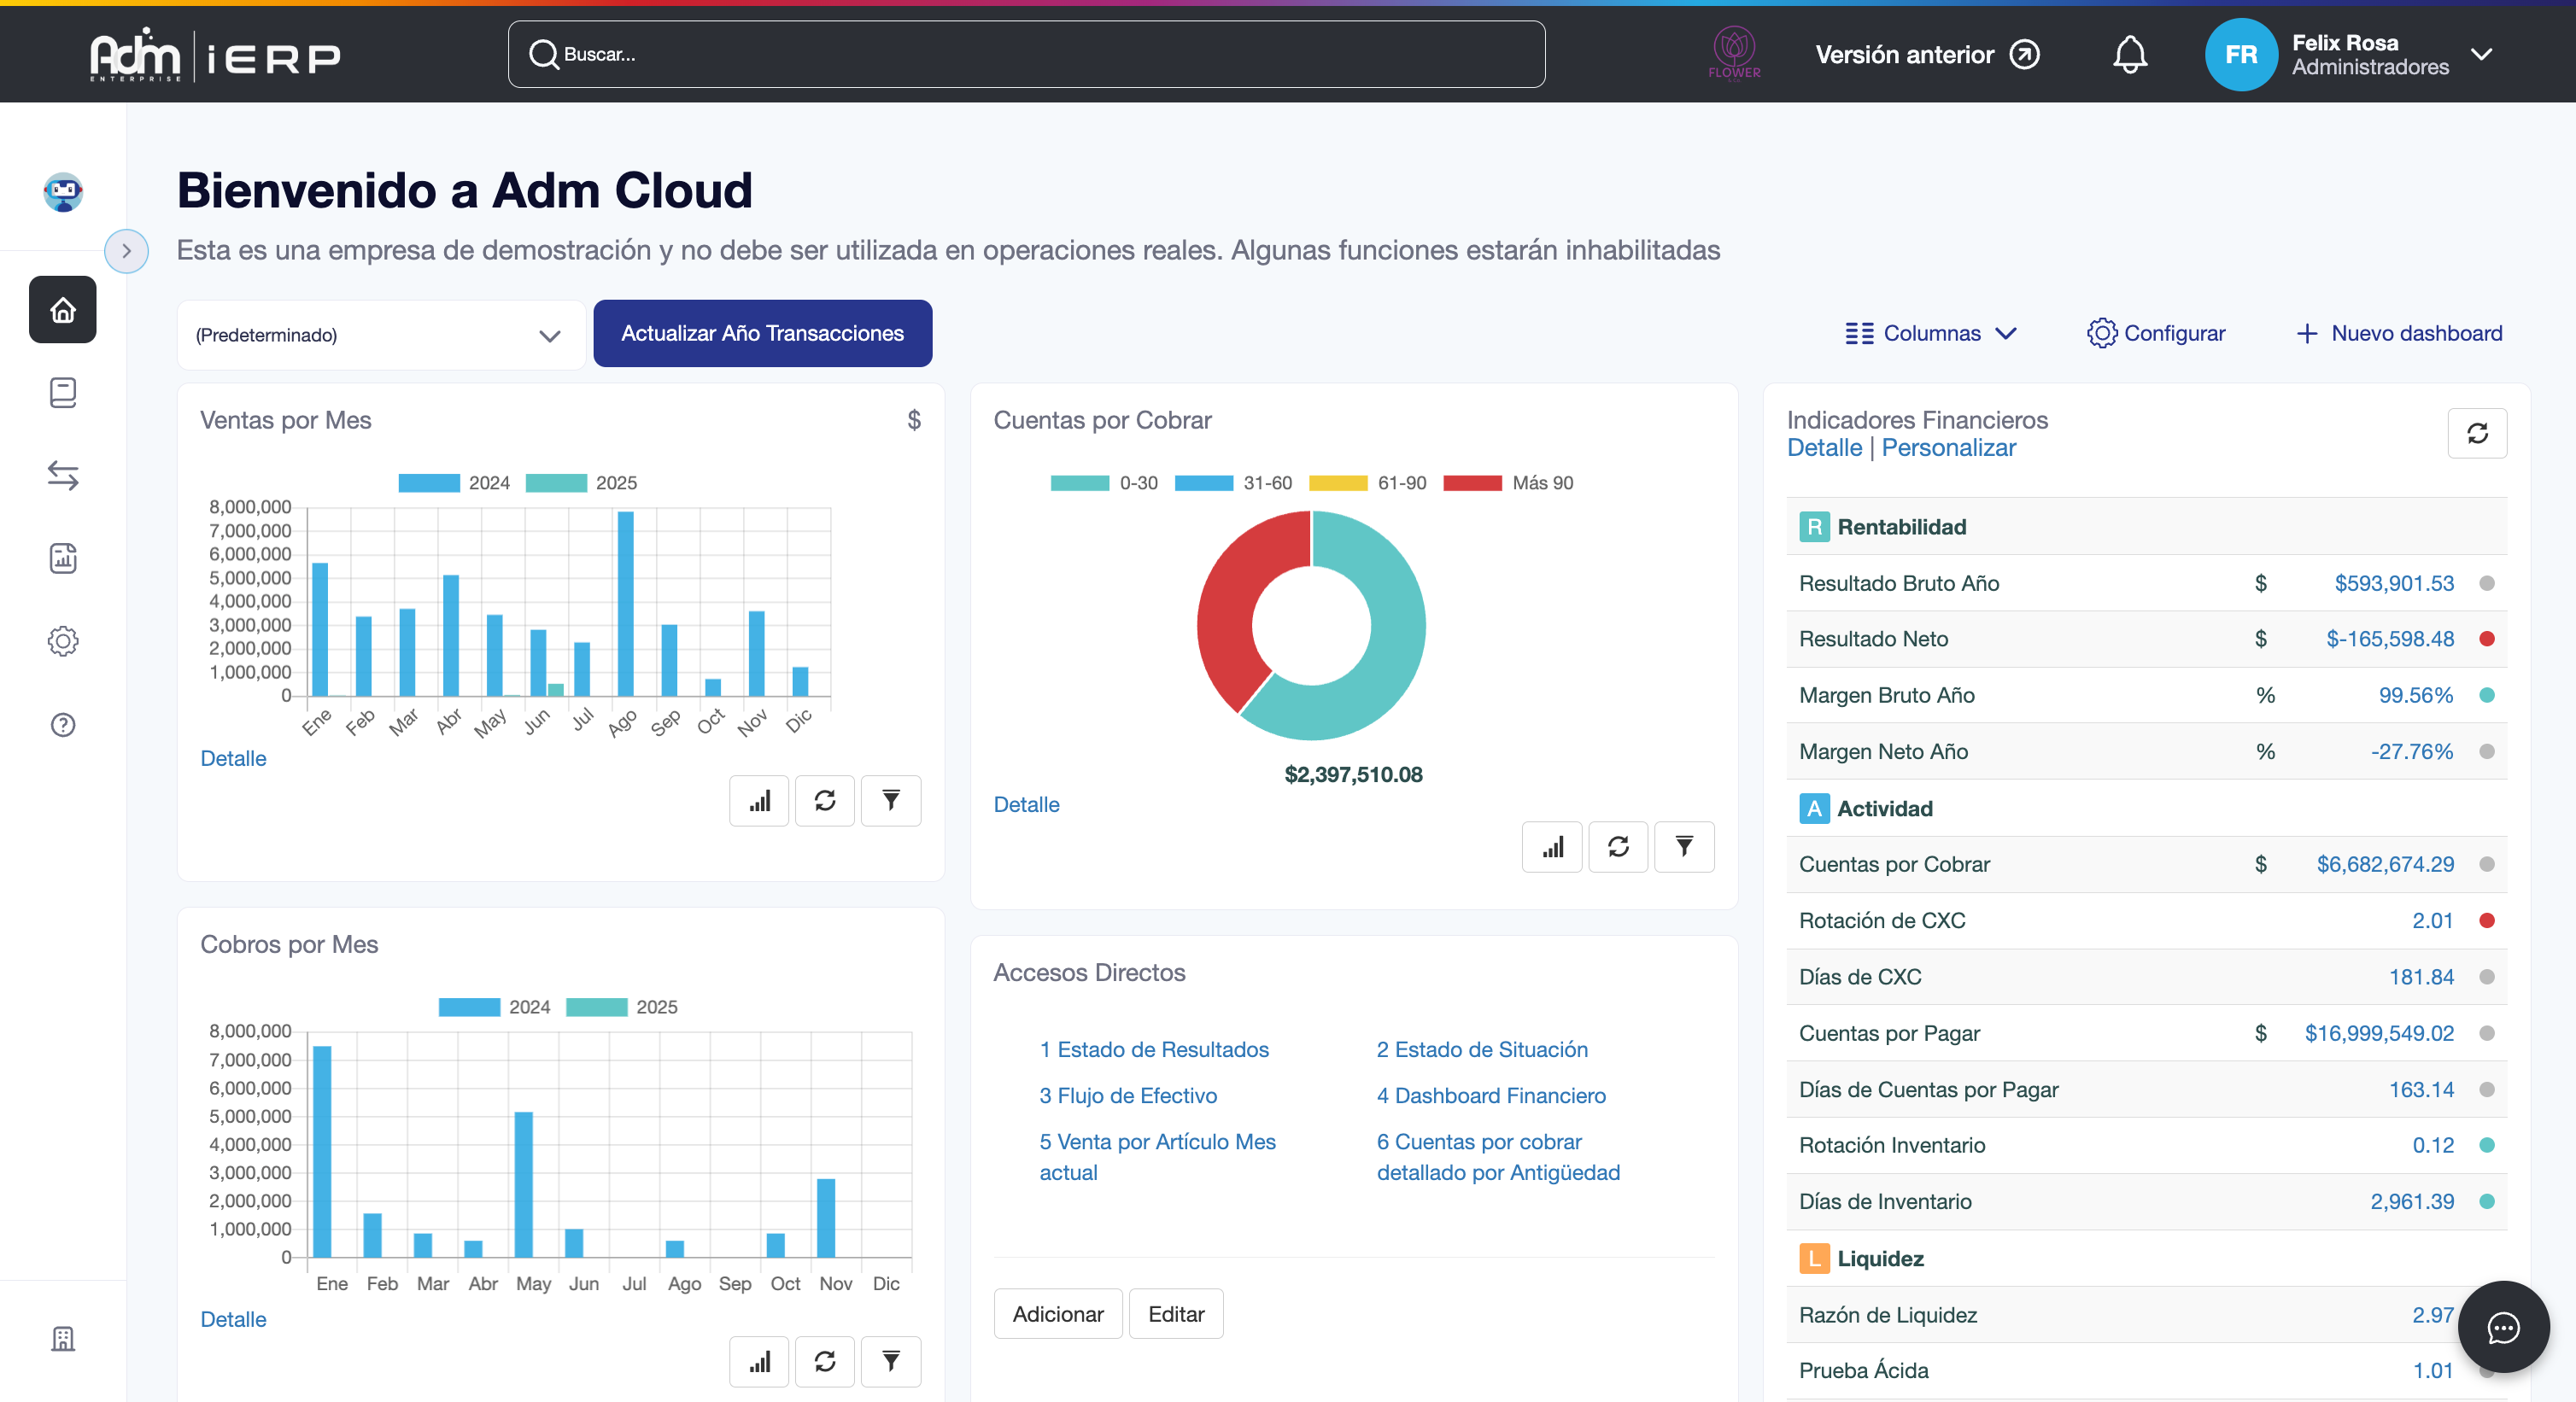Open the notifications bell
This screenshot has width=2576, height=1402.
coord(2129,54)
